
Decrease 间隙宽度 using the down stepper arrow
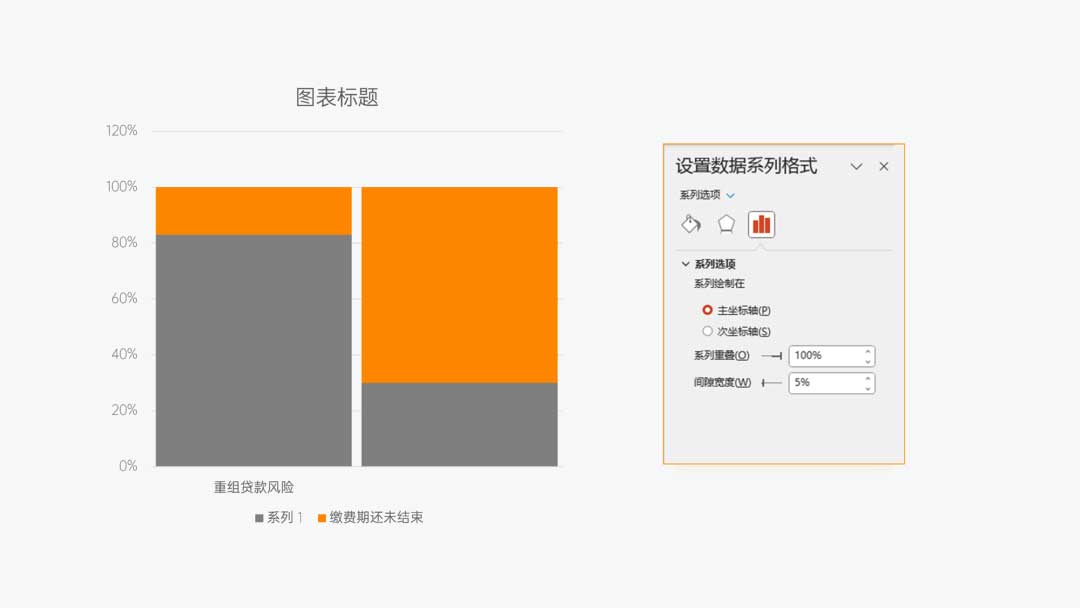(x=866, y=388)
